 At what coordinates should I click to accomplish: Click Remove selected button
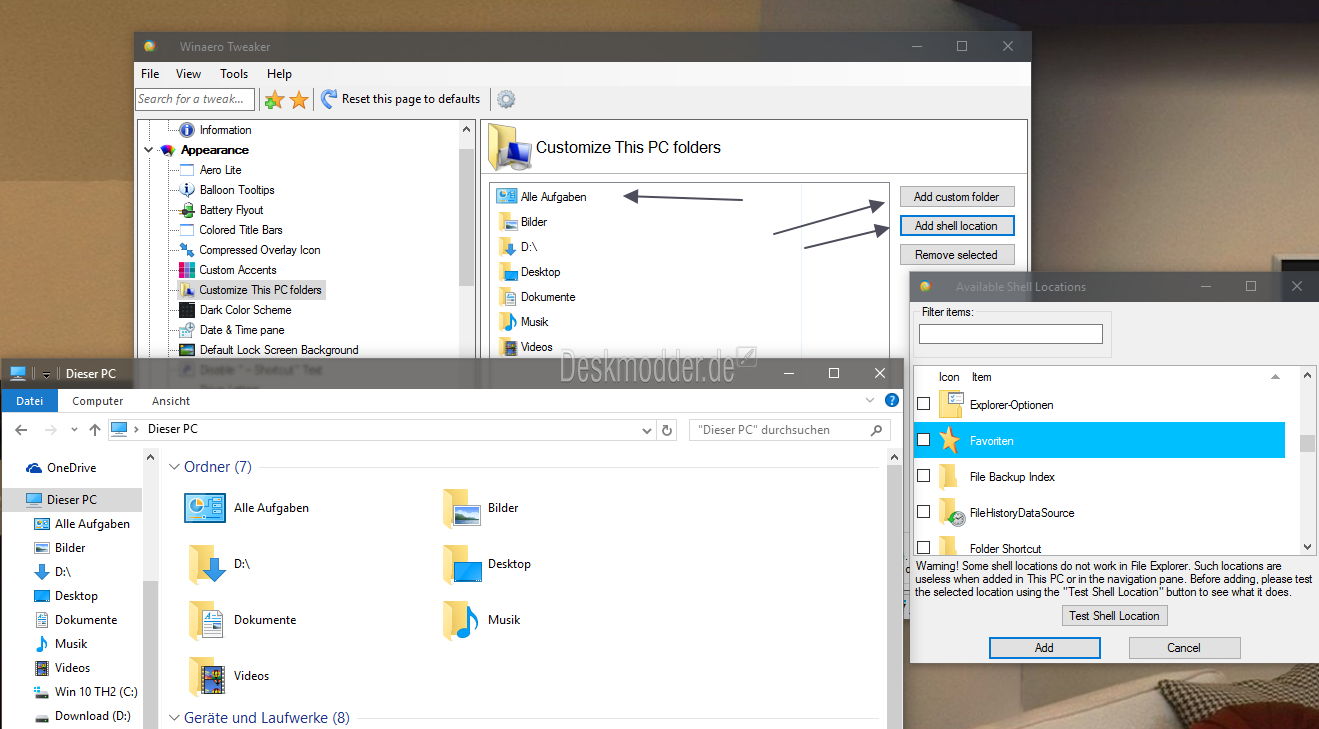coord(956,255)
